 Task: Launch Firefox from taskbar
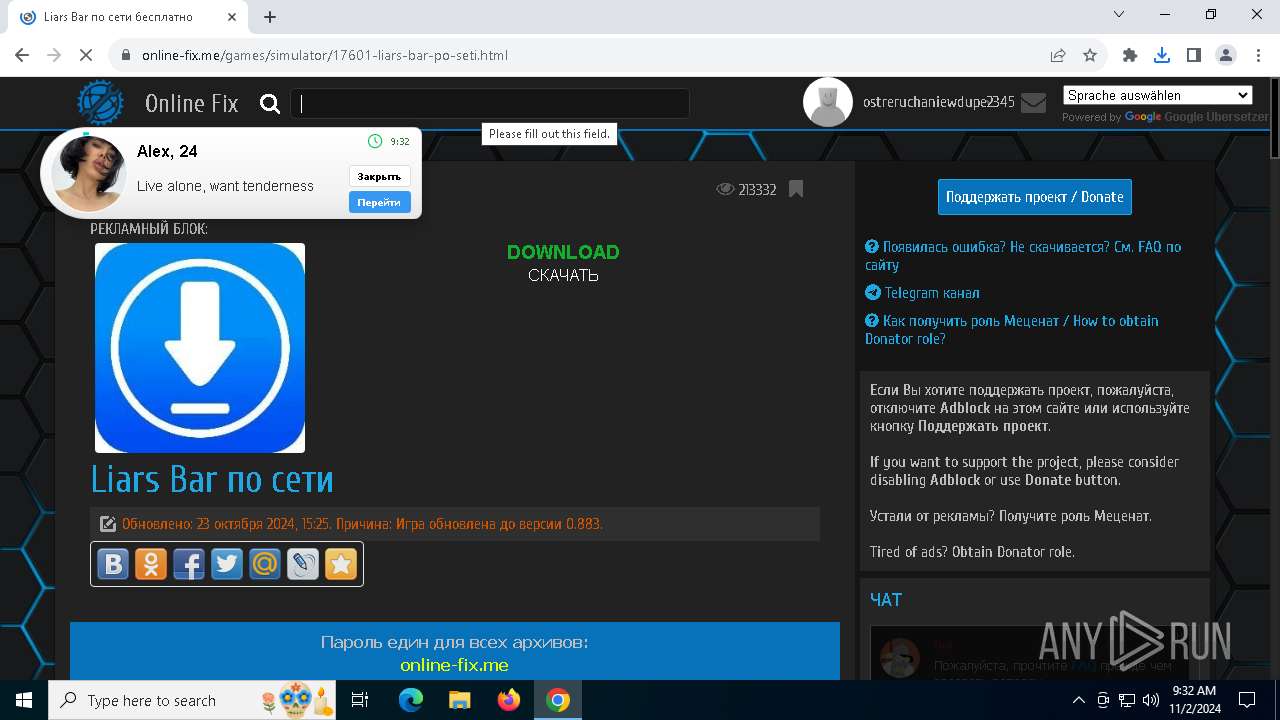(x=509, y=700)
